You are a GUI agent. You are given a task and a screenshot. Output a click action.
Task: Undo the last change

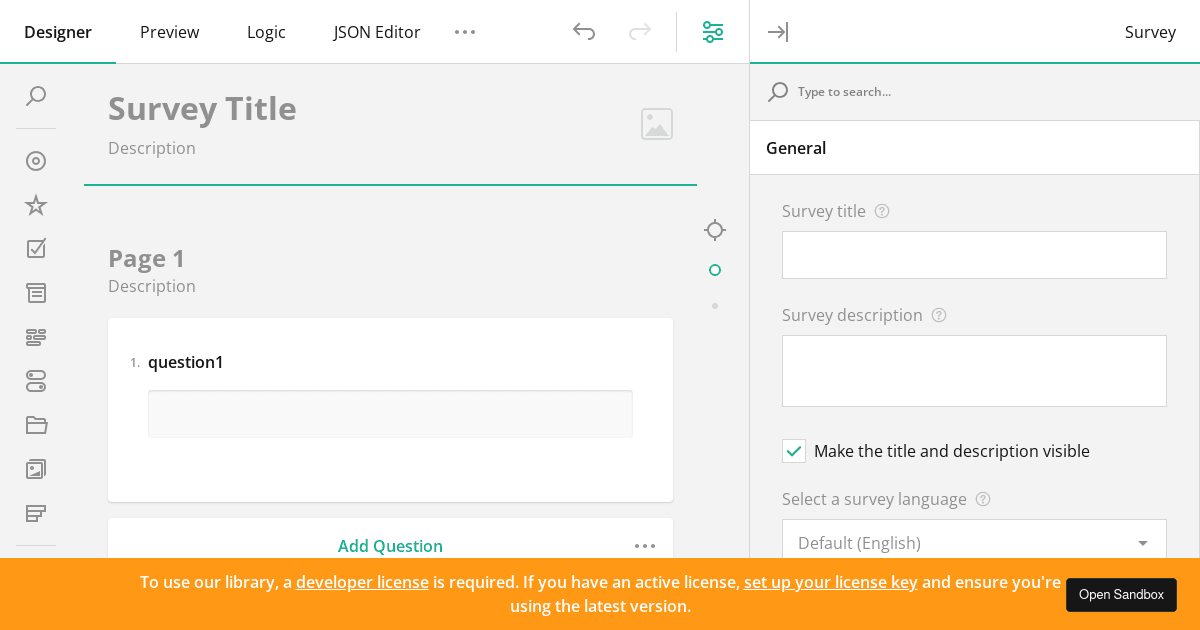584,32
